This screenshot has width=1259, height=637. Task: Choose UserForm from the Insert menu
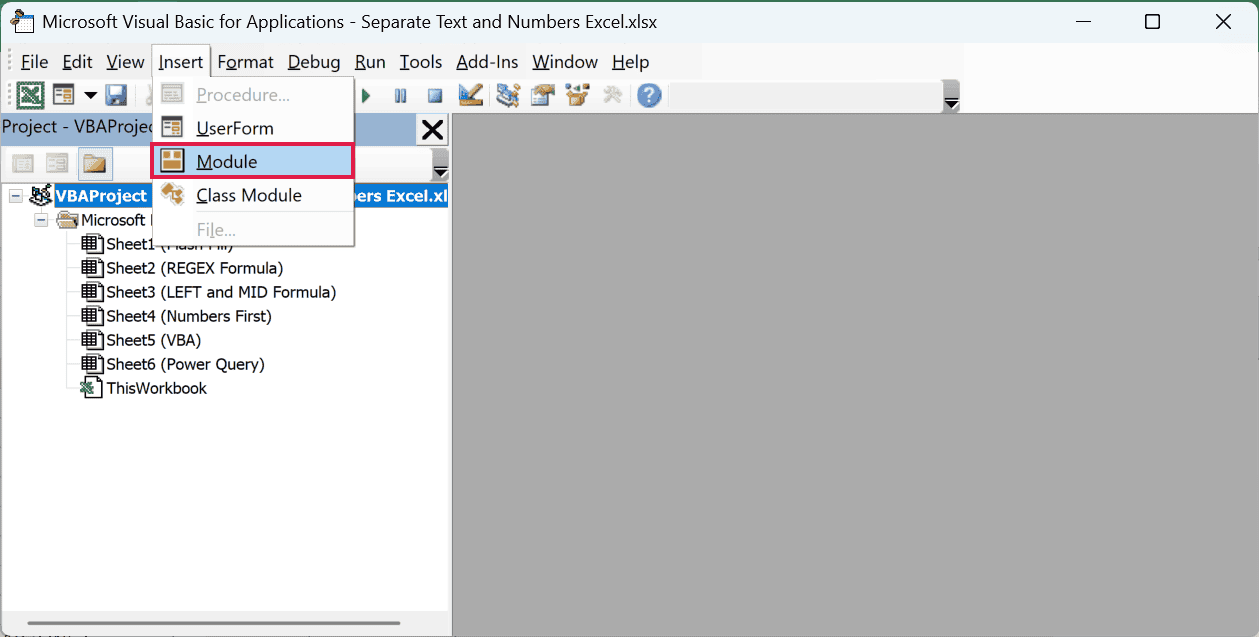pos(253,128)
